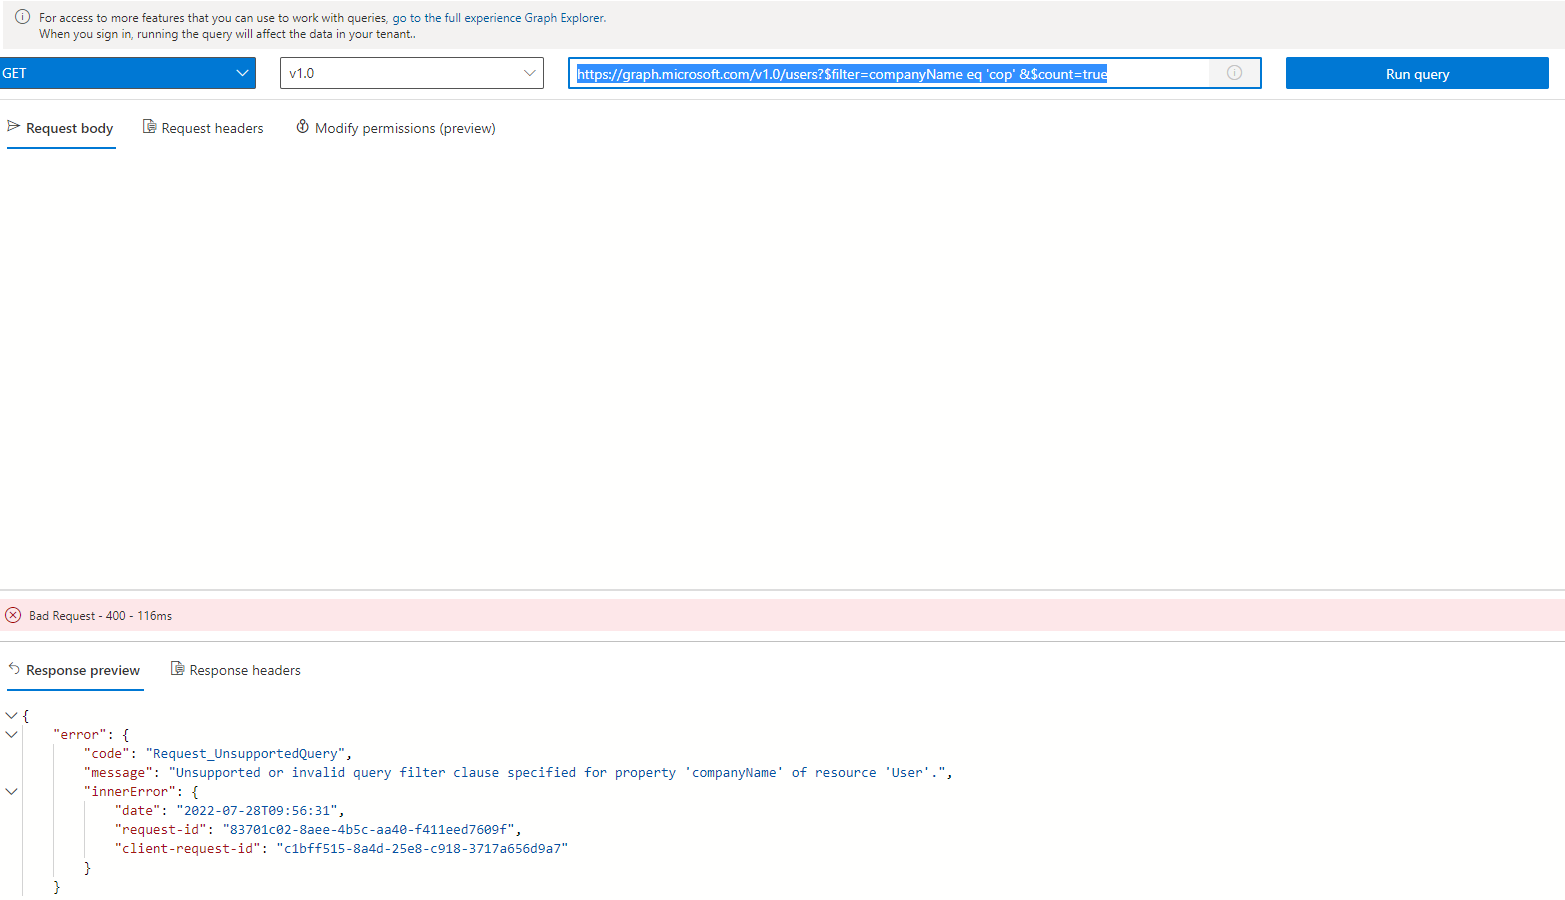Image resolution: width=1565 pixels, height=900 pixels.
Task: Select the Response preview tab
Action: pyautogui.click(x=84, y=669)
